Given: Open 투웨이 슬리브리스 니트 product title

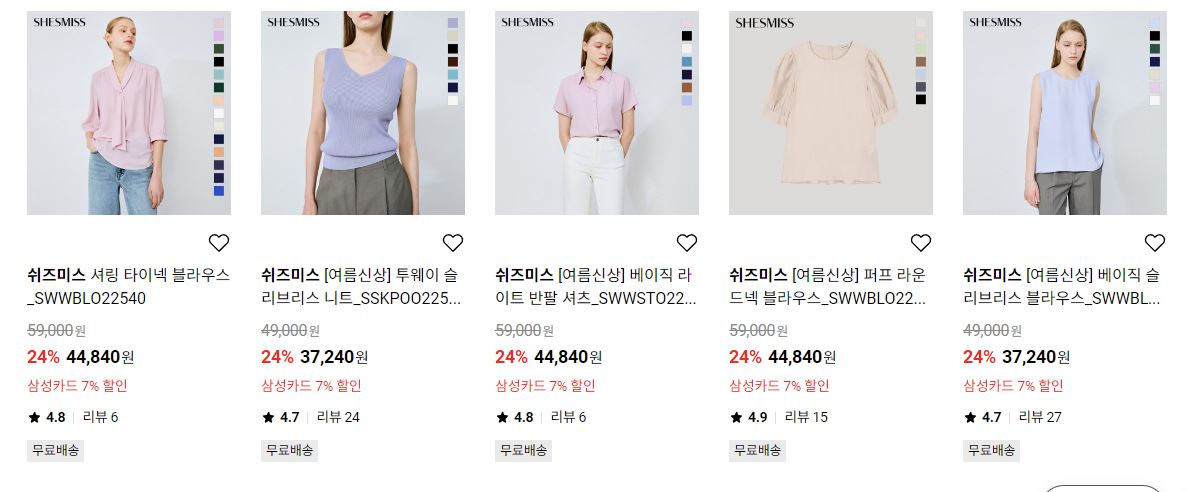Looking at the screenshot, I should coord(361,287).
